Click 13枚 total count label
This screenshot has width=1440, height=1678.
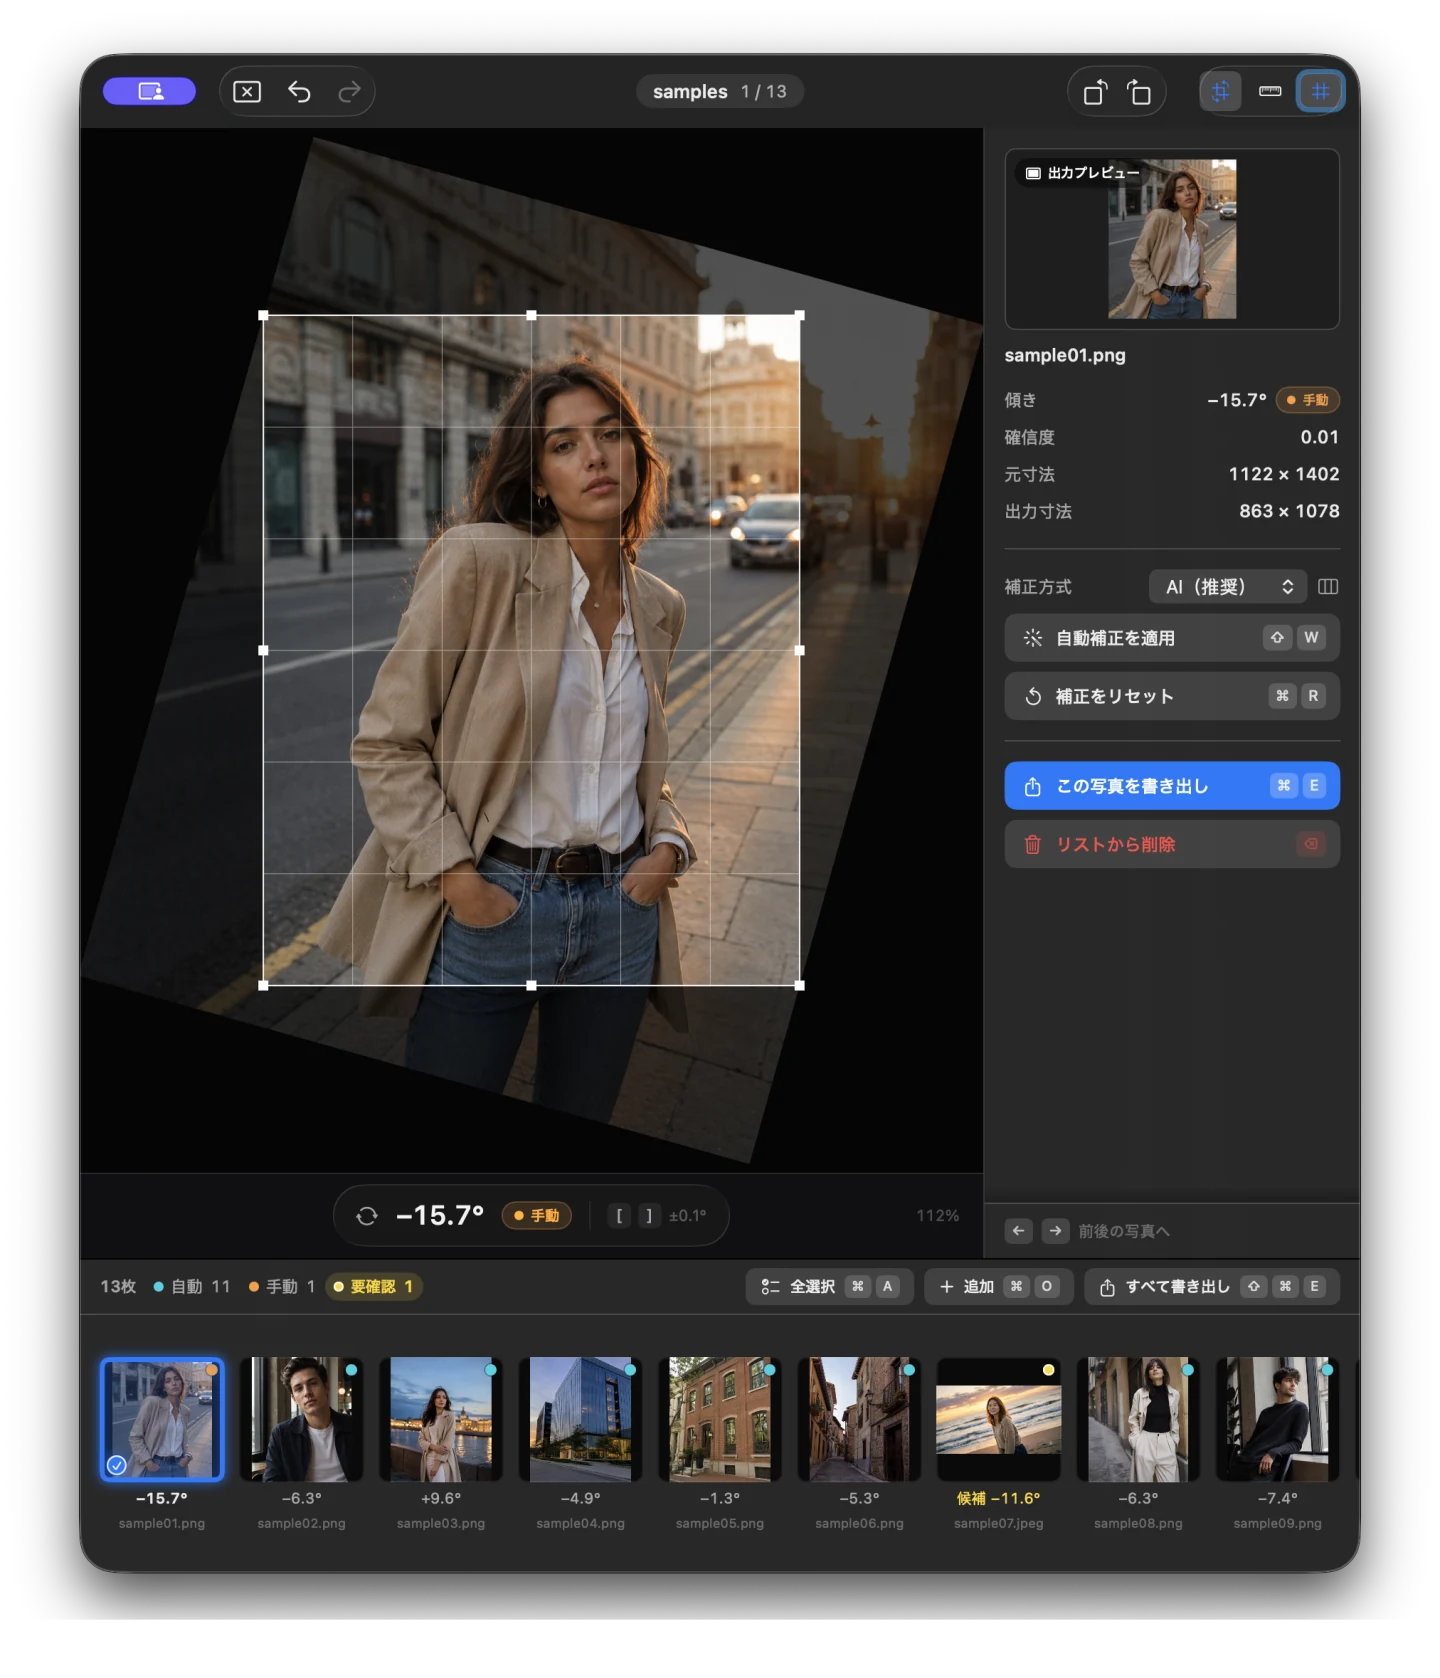coord(118,1286)
